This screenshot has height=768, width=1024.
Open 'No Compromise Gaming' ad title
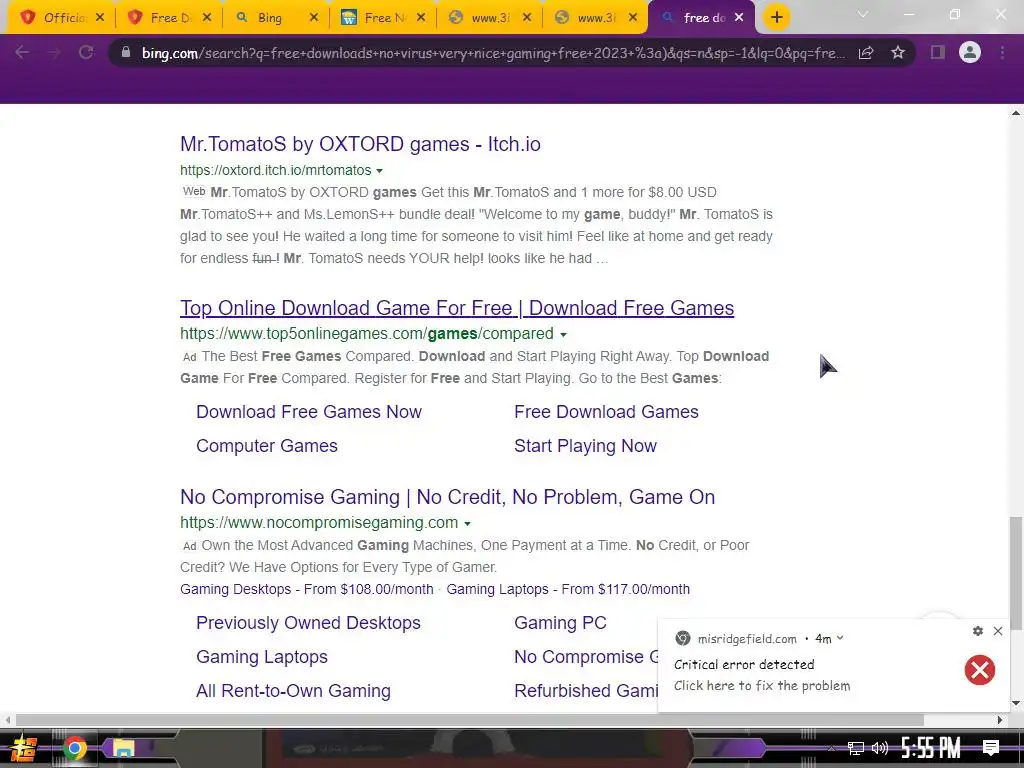click(x=447, y=497)
